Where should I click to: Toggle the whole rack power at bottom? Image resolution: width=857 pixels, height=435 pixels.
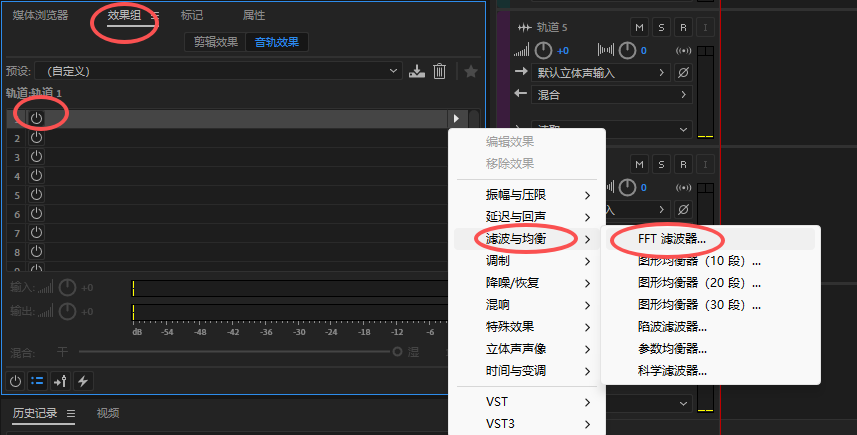tap(15, 381)
